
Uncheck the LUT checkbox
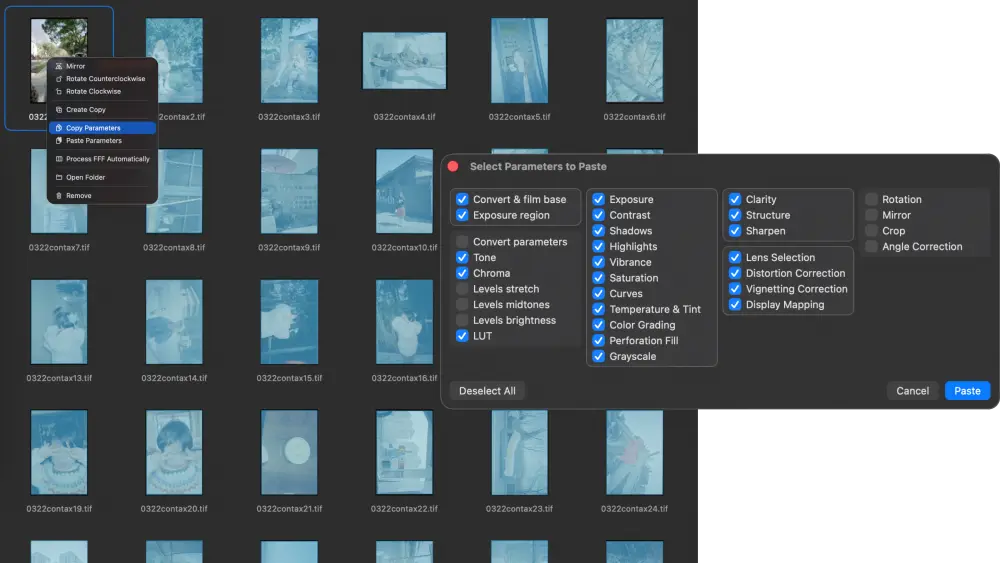pos(462,336)
